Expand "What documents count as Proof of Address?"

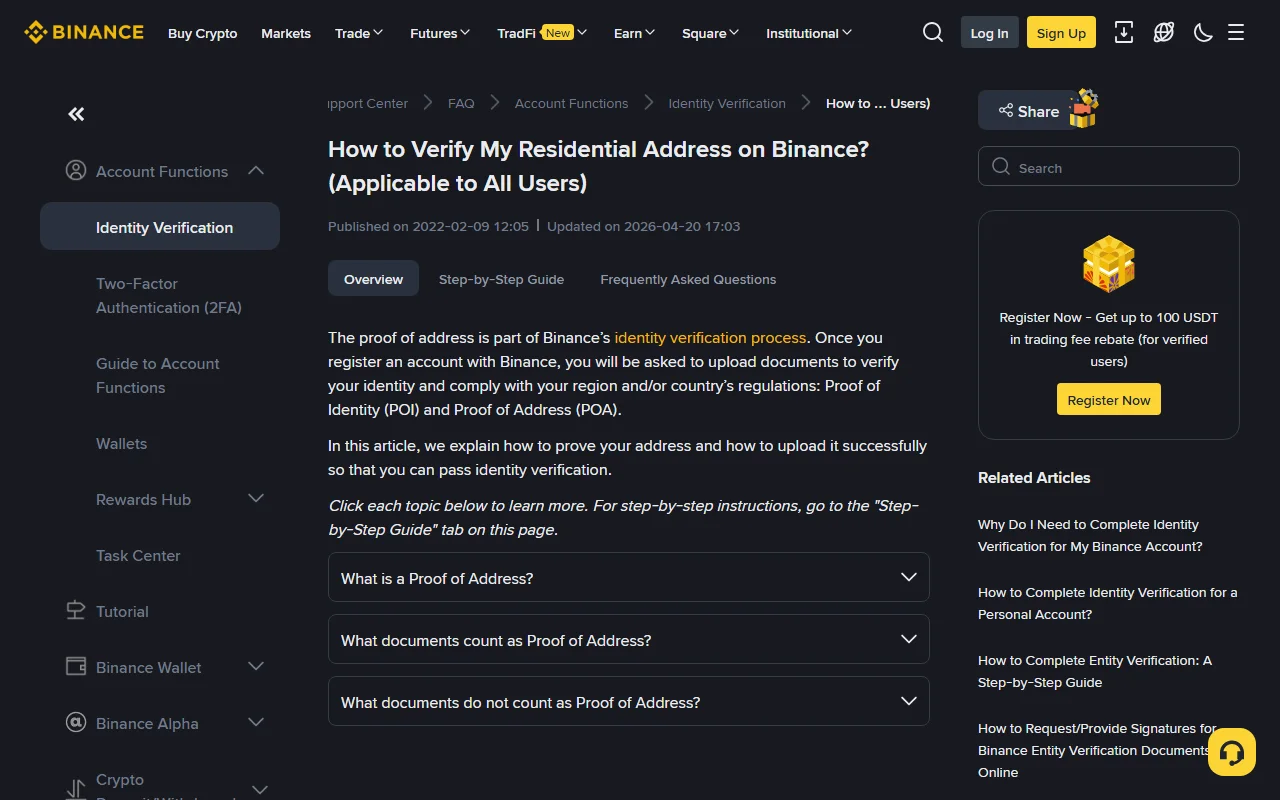point(629,640)
